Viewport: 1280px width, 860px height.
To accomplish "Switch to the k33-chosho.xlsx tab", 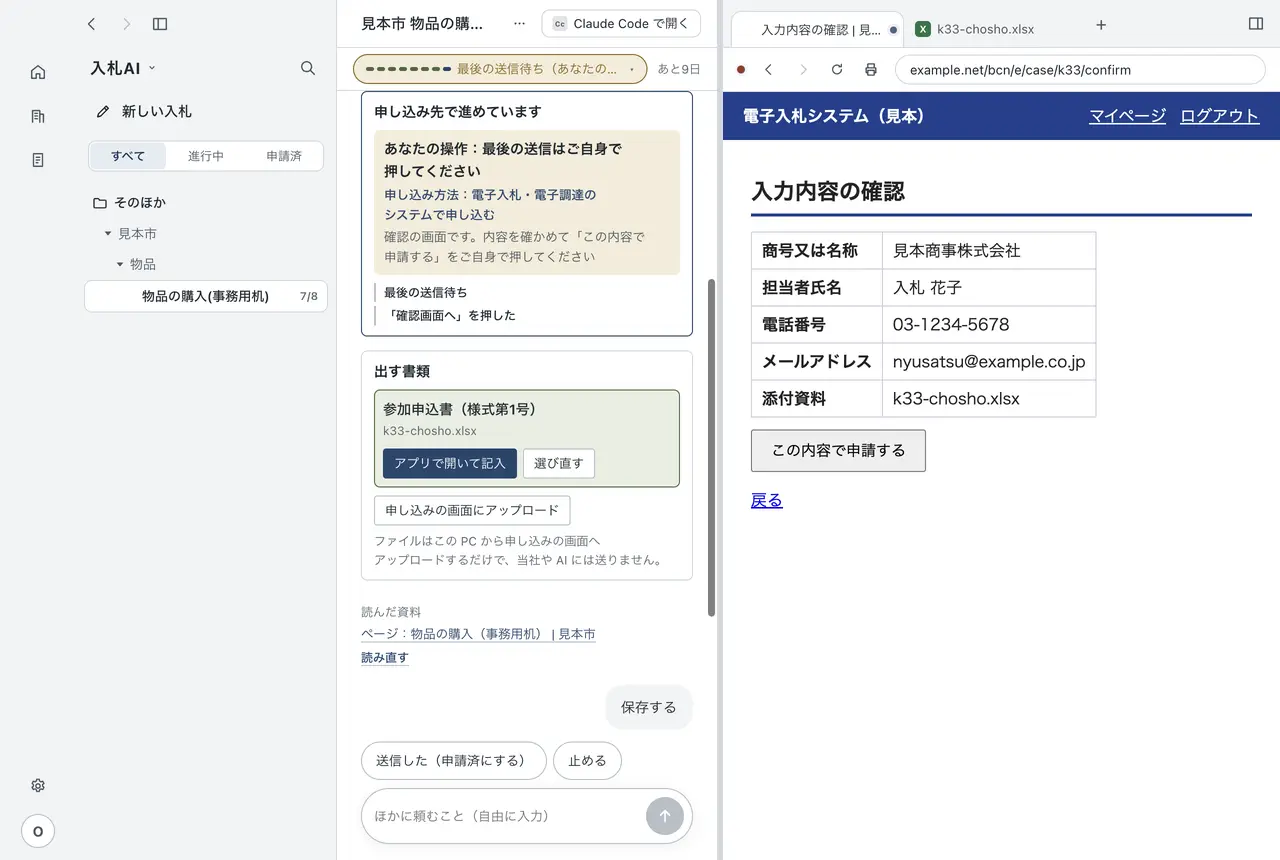I will coord(976,28).
